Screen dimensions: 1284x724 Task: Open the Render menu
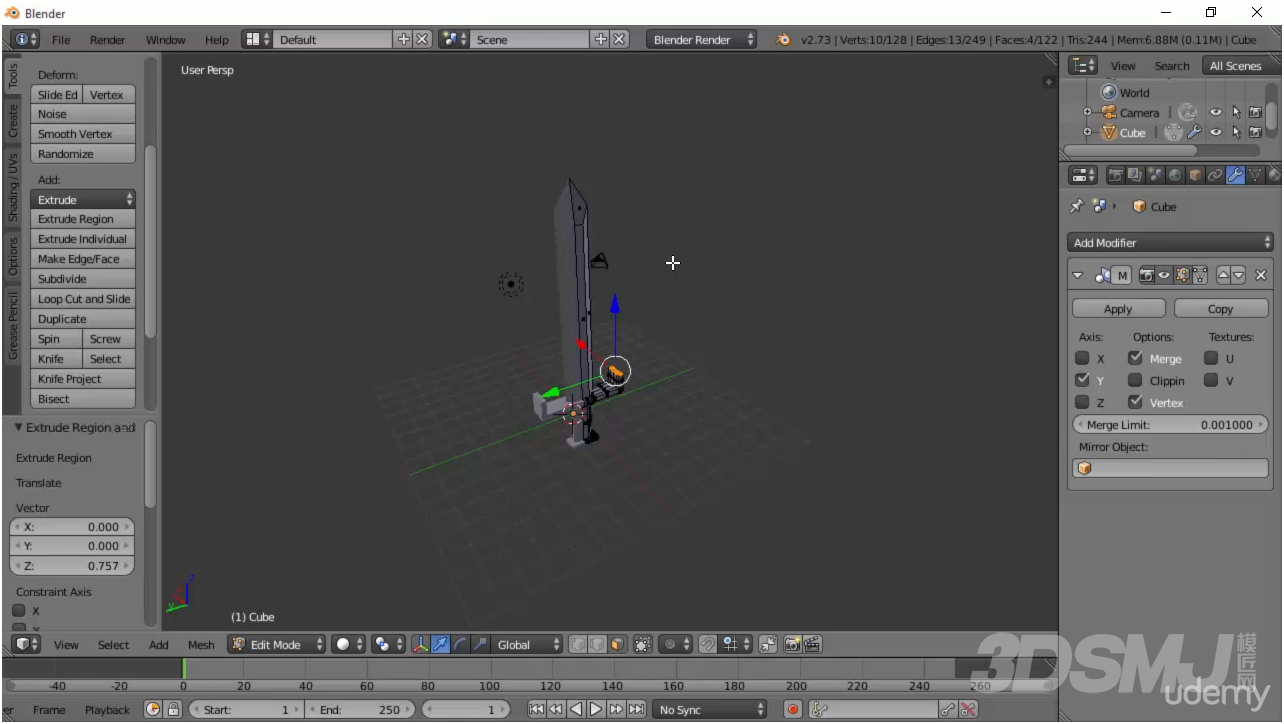pyautogui.click(x=108, y=40)
